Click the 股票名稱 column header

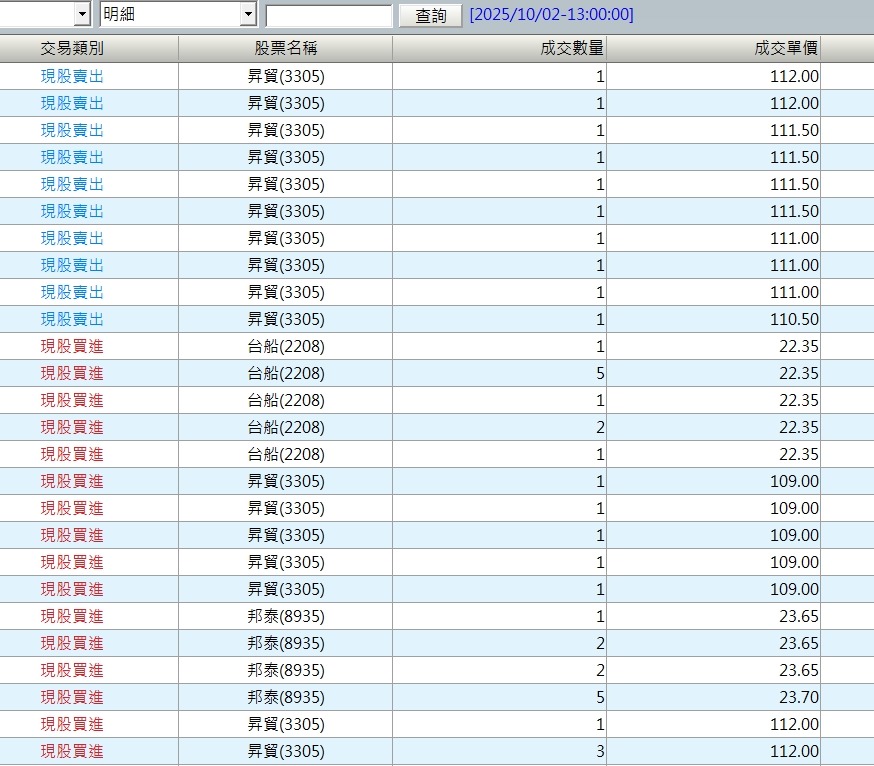(x=285, y=48)
